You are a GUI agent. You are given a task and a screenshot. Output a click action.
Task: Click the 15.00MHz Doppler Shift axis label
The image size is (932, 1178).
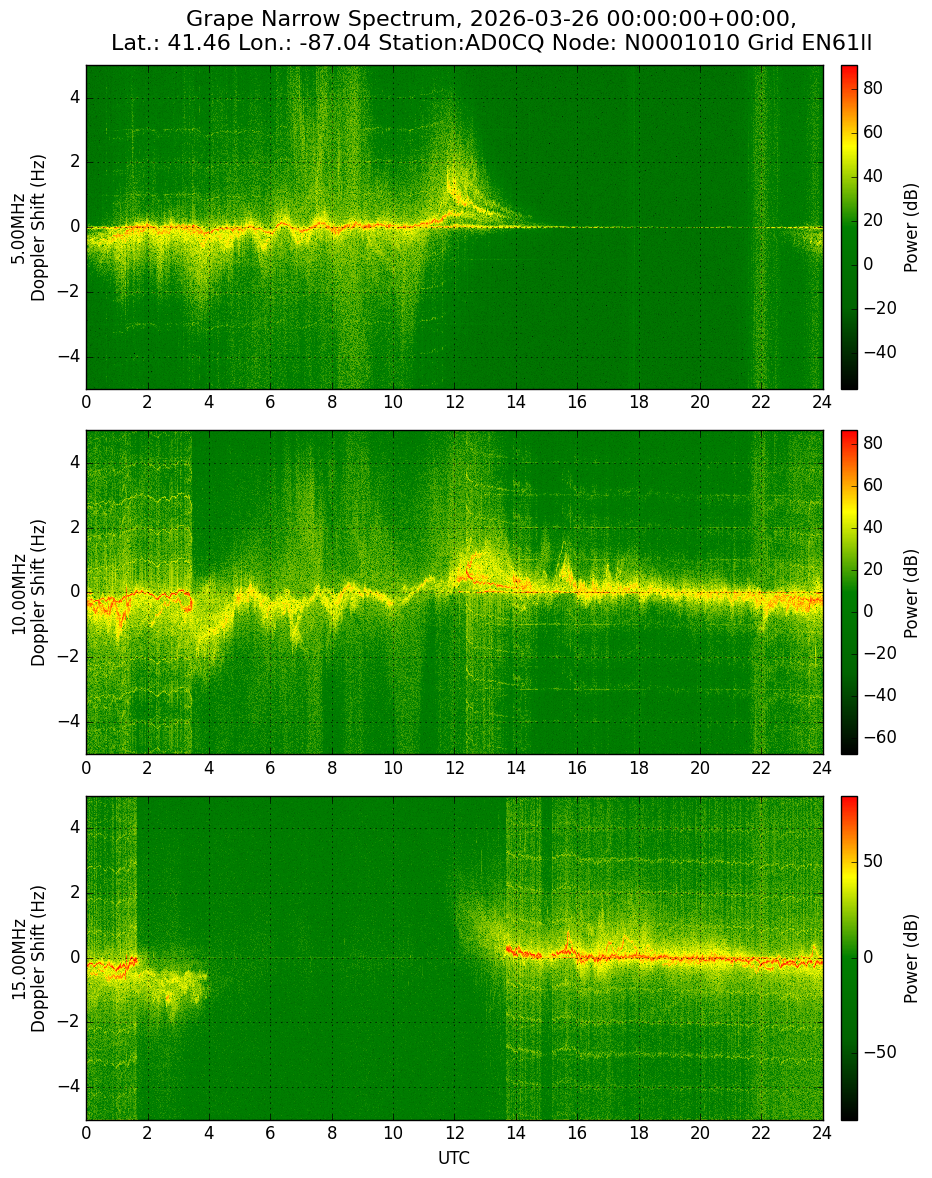tap(29, 959)
